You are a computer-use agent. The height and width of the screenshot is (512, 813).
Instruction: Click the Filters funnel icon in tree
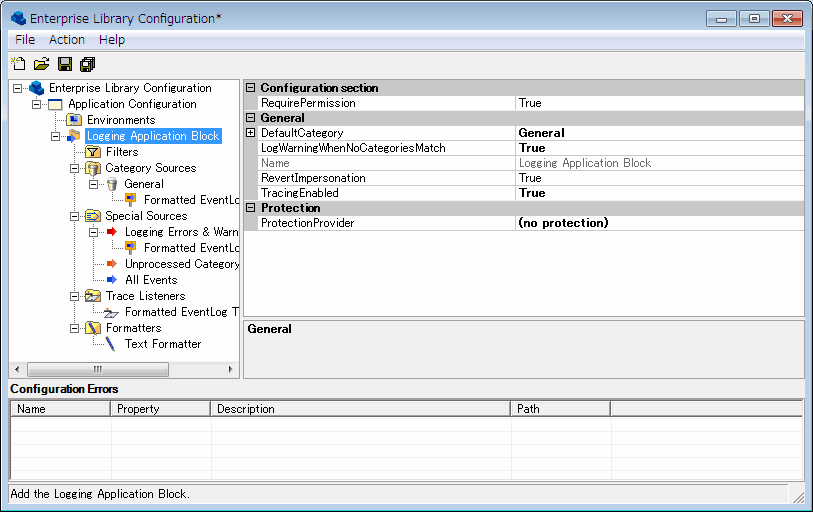coord(93,152)
